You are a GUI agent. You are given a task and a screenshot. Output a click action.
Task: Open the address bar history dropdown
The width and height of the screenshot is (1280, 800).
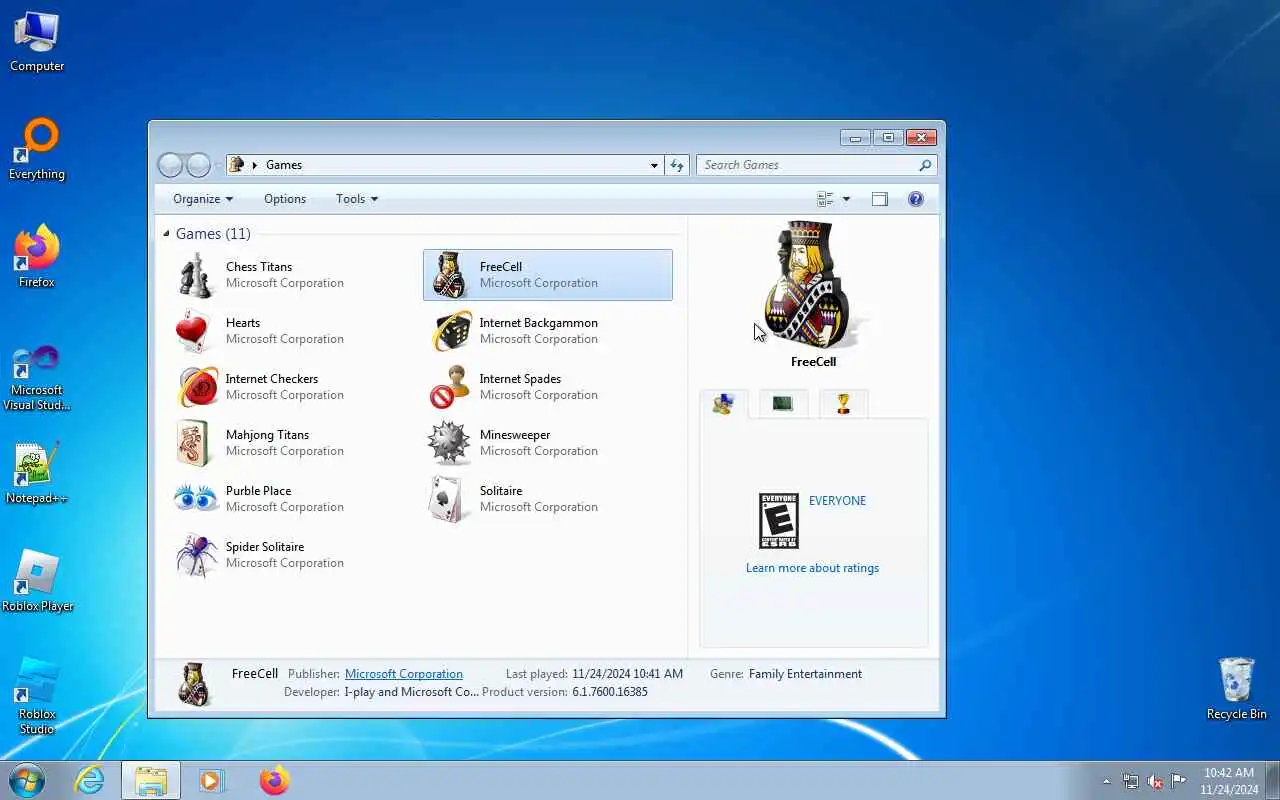tap(654, 165)
